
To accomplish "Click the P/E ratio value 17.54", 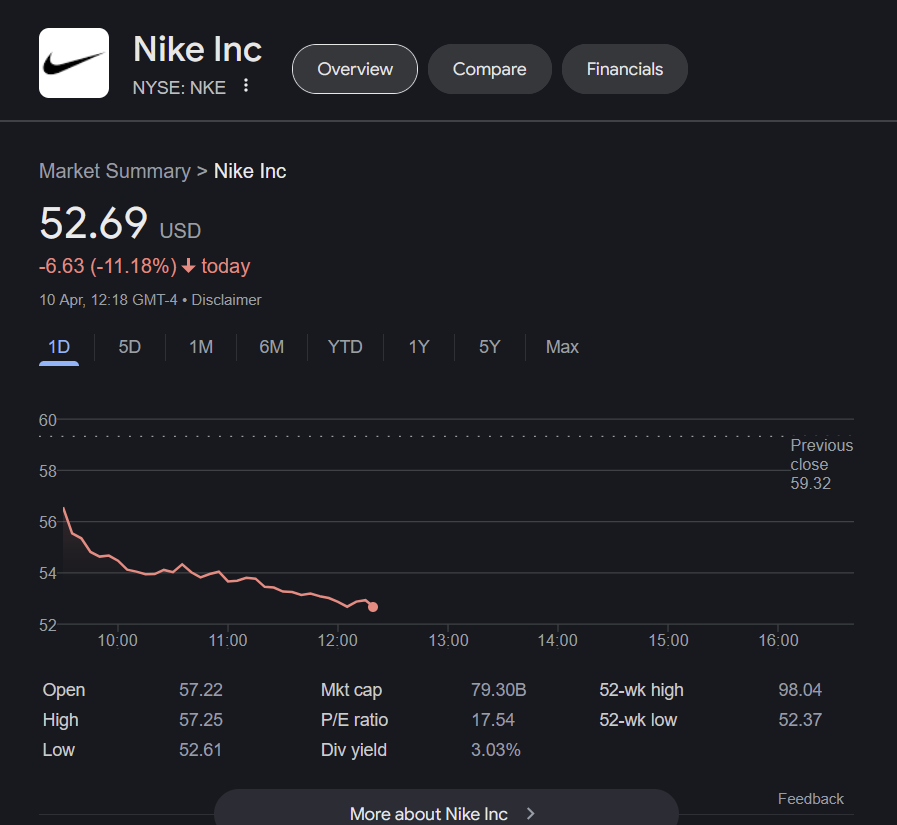I will tap(493, 720).
